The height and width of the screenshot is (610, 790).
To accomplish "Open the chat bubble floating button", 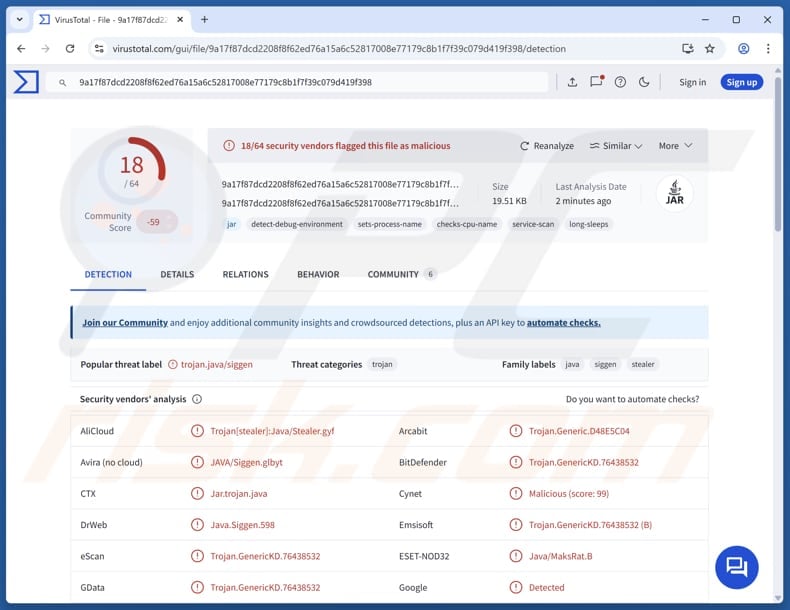I will (x=737, y=567).
